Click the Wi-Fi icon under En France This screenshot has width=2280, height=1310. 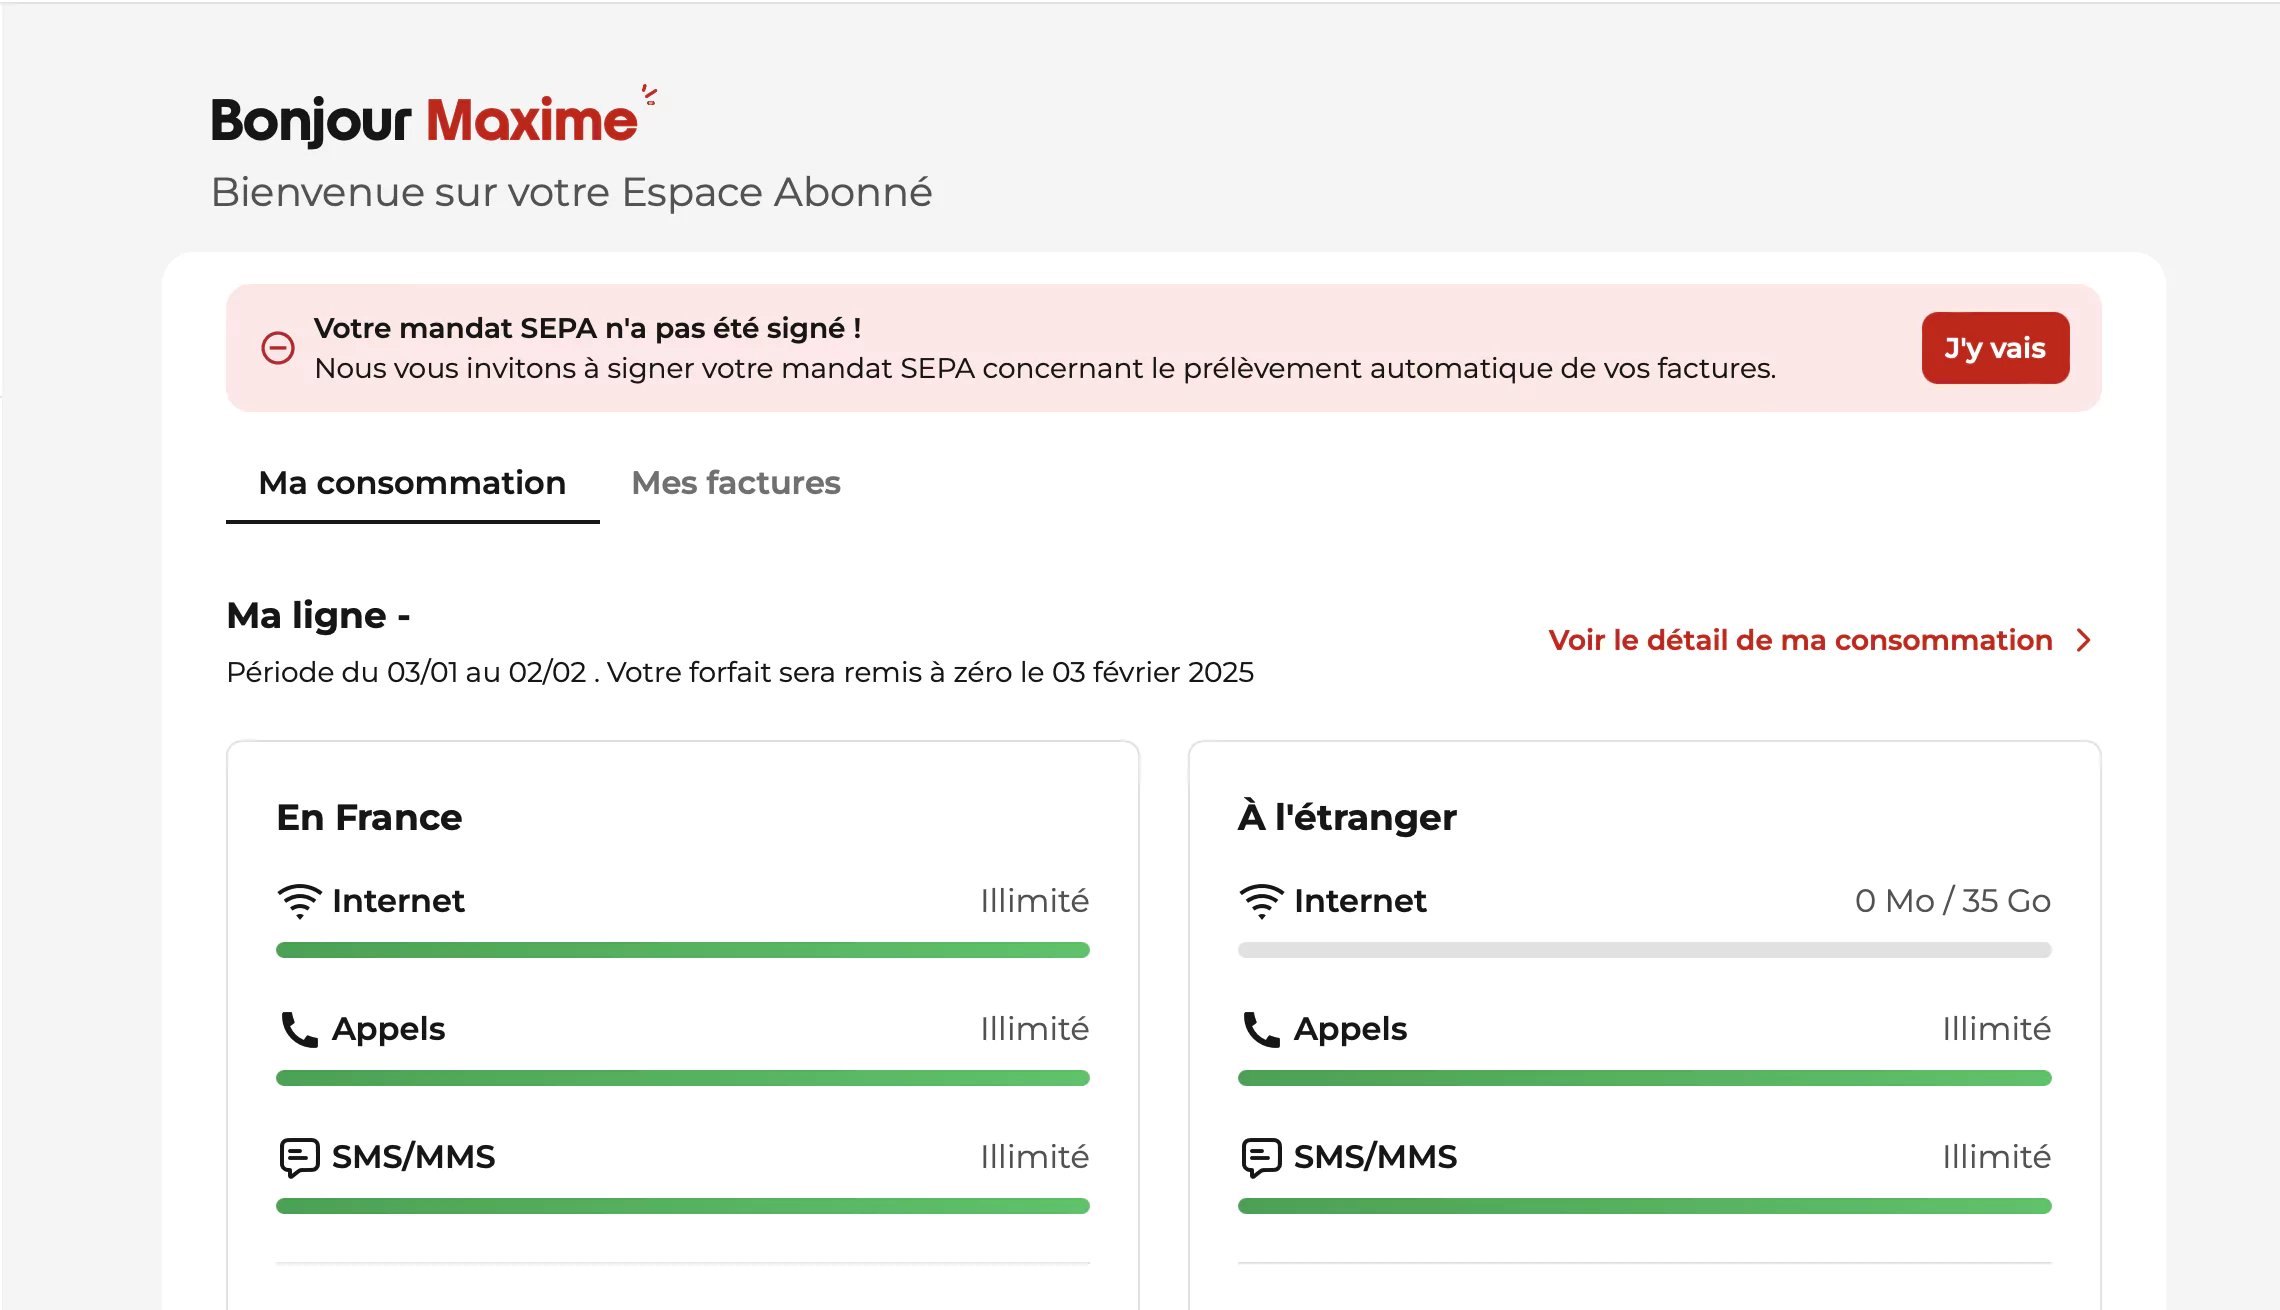(x=299, y=901)
